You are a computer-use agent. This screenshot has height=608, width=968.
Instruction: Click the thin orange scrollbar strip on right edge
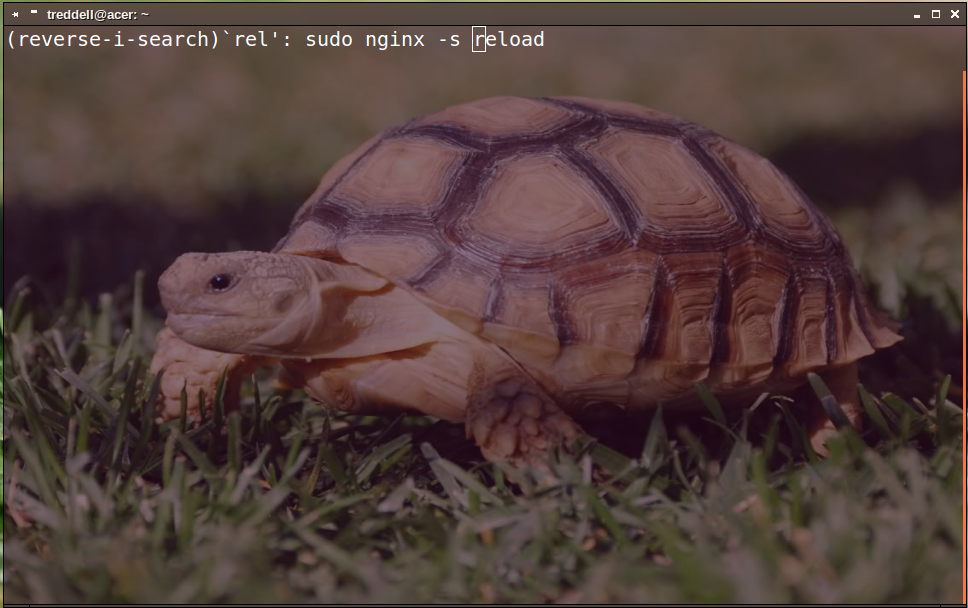[964, 300]
